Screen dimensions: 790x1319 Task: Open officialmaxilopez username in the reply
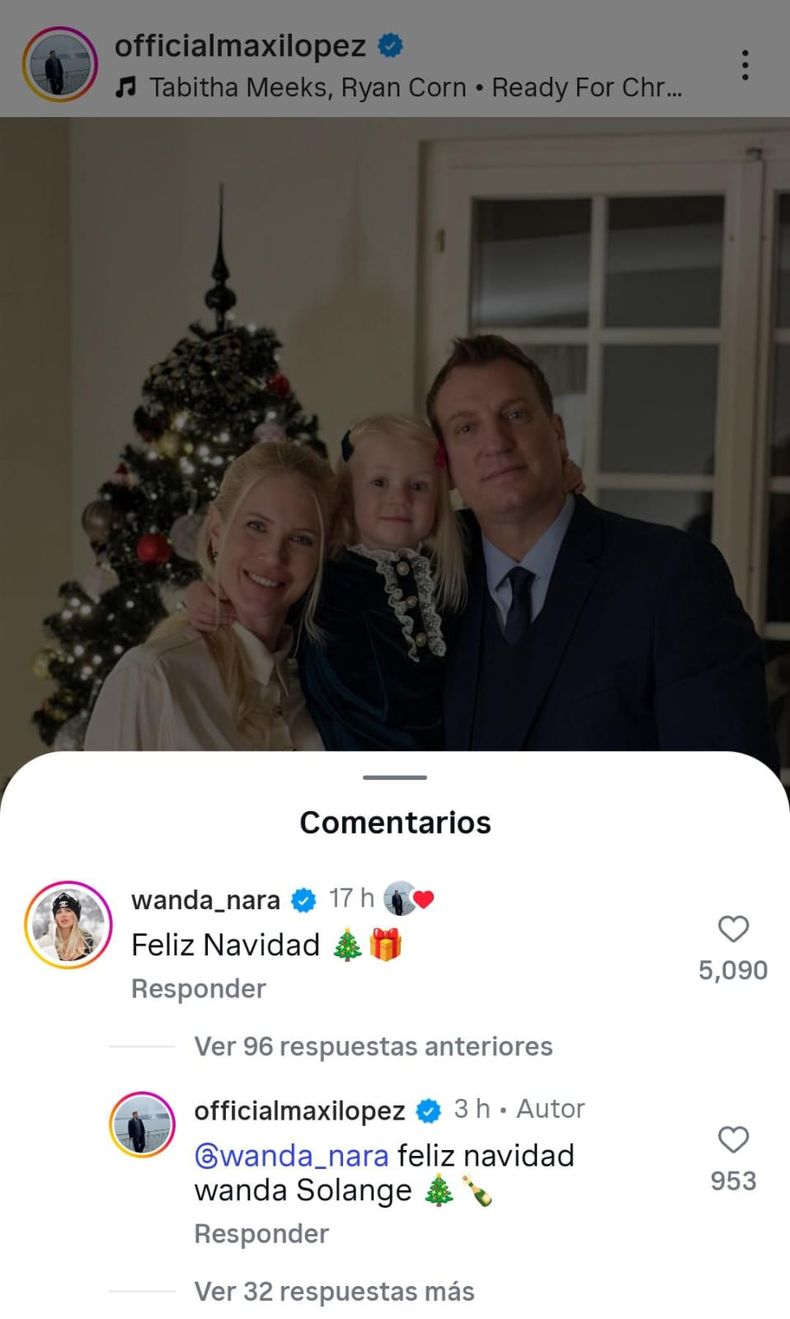point(299,1110)
